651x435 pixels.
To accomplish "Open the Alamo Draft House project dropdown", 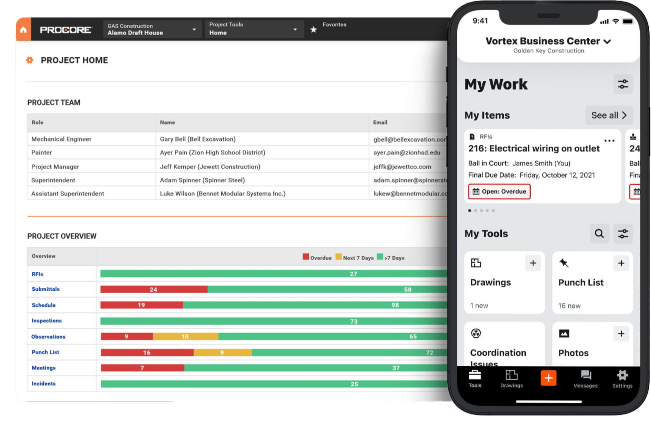I will click(152, 29).
